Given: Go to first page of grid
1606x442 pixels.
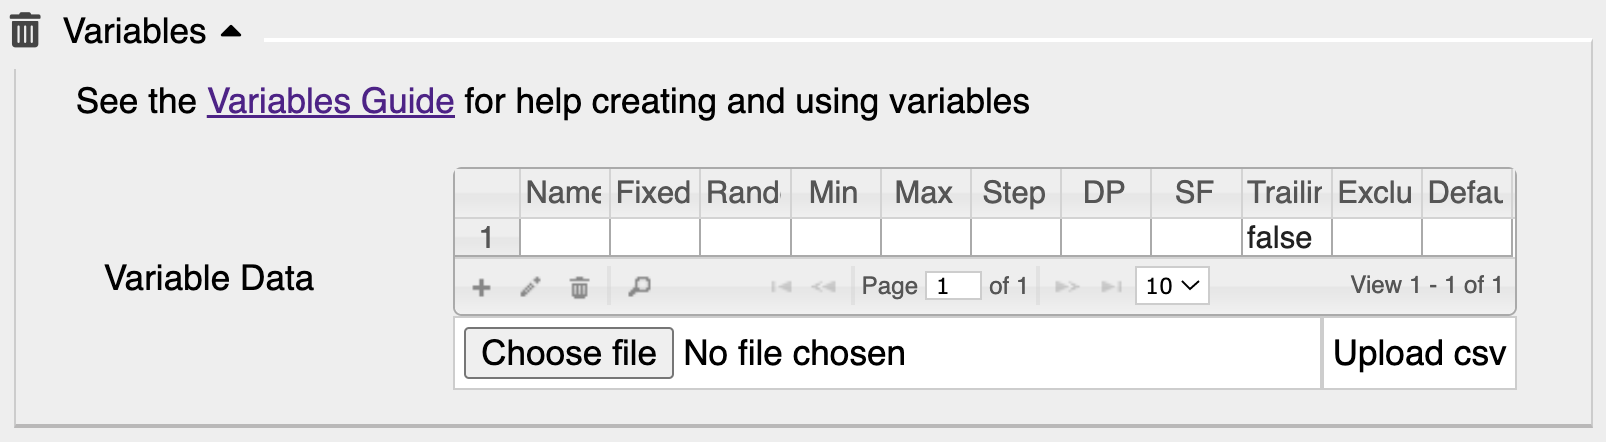Looking at the screenshot, I should pyautogui.click(x=781, y=287).
